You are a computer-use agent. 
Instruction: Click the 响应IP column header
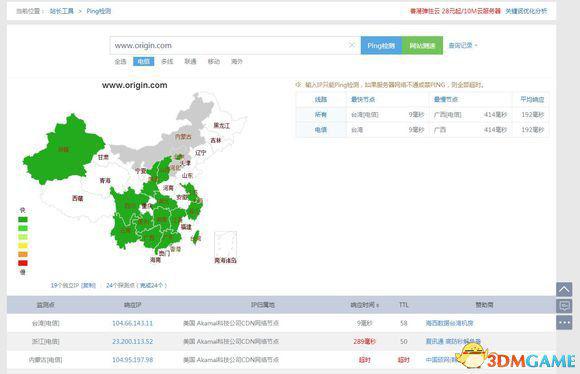point(132,305)
